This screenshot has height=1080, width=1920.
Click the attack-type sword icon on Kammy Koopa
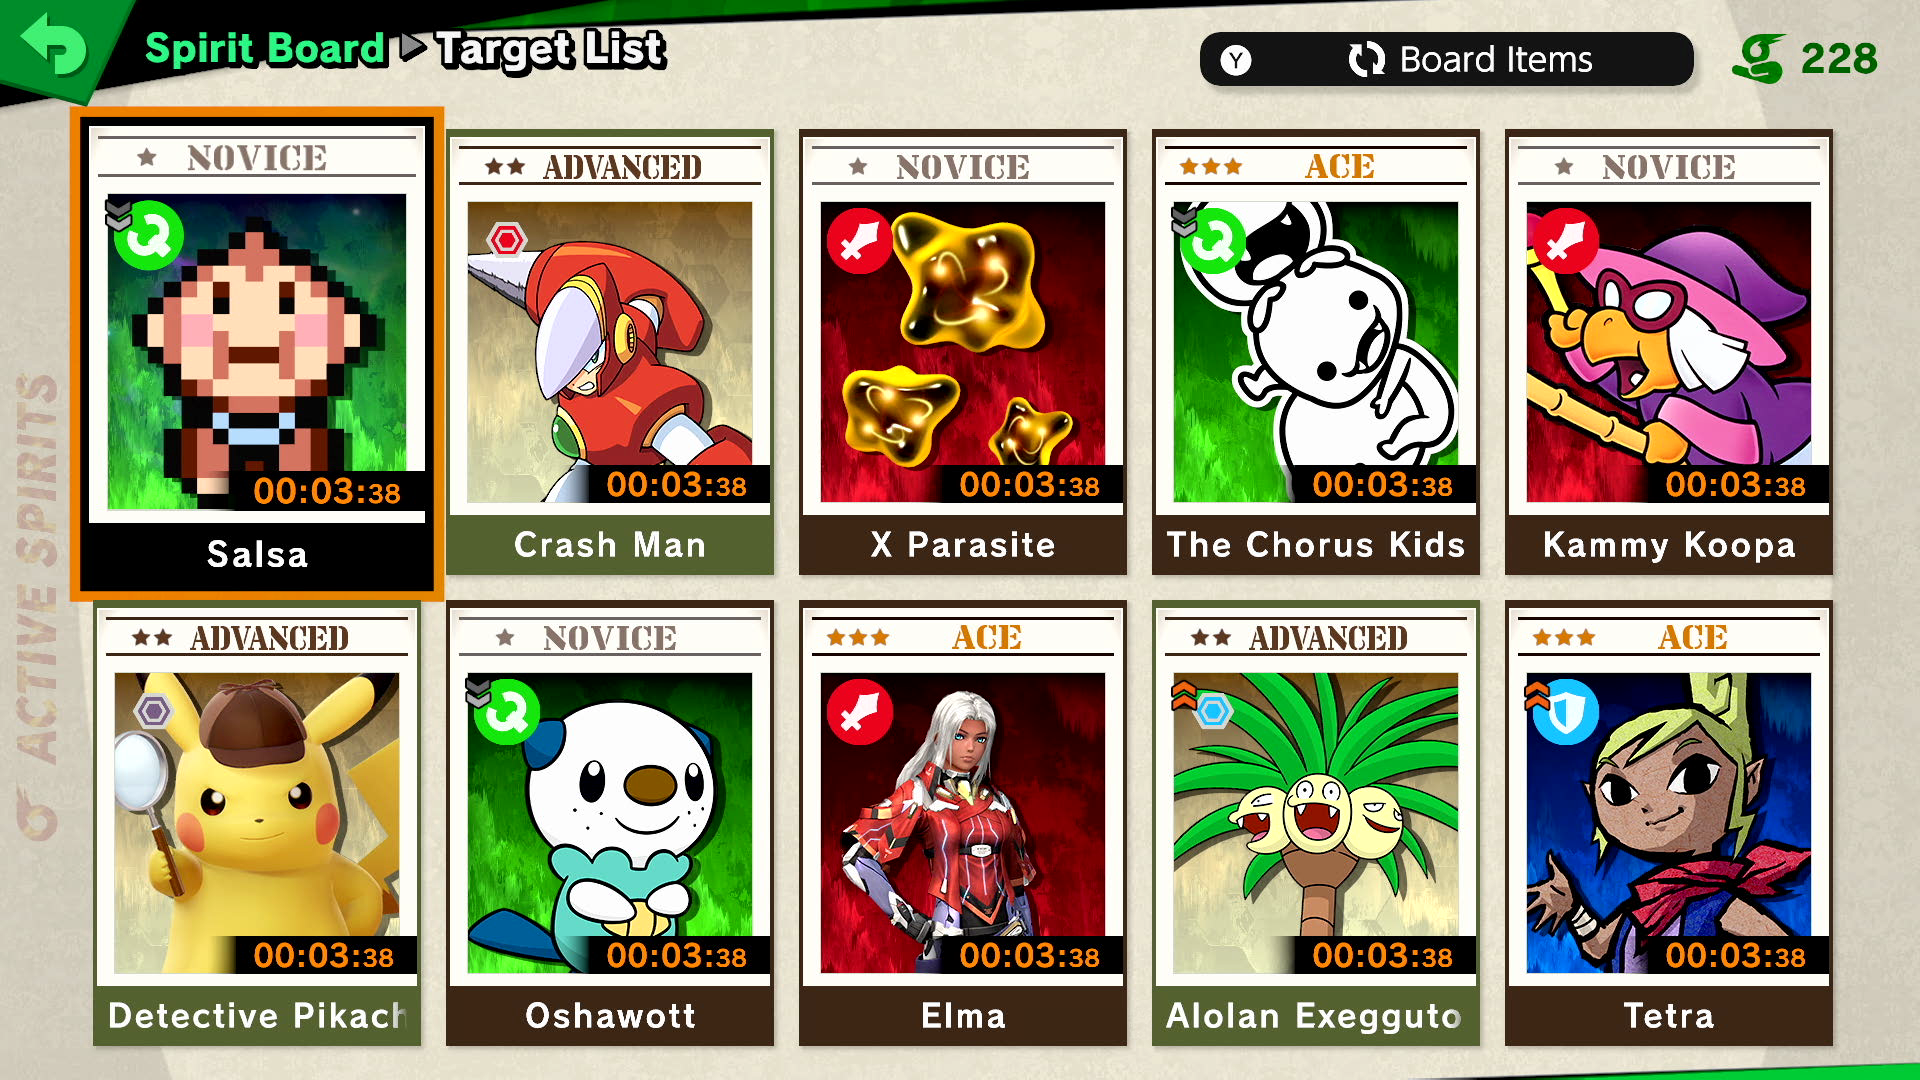[1565, 241]
